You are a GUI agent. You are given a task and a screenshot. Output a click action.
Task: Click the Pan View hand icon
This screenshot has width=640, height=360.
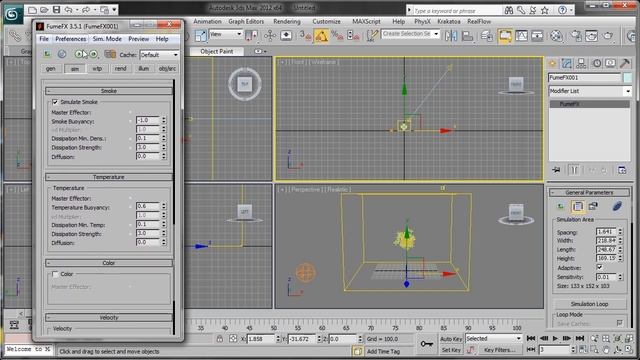coord(606,350)
